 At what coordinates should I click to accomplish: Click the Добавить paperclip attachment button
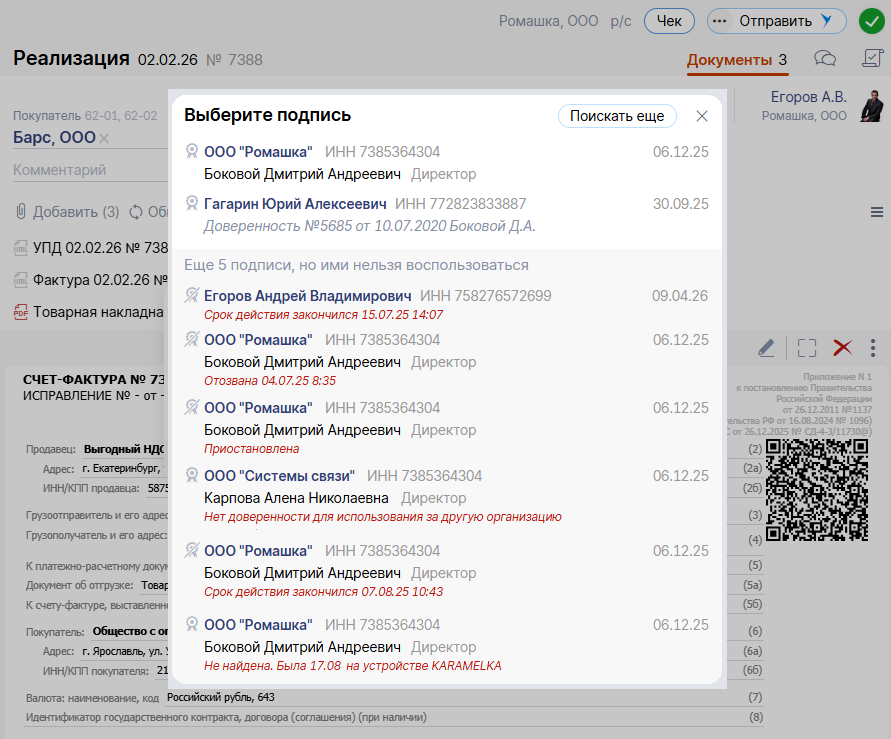pyautogui.click(x=66, y=212)
